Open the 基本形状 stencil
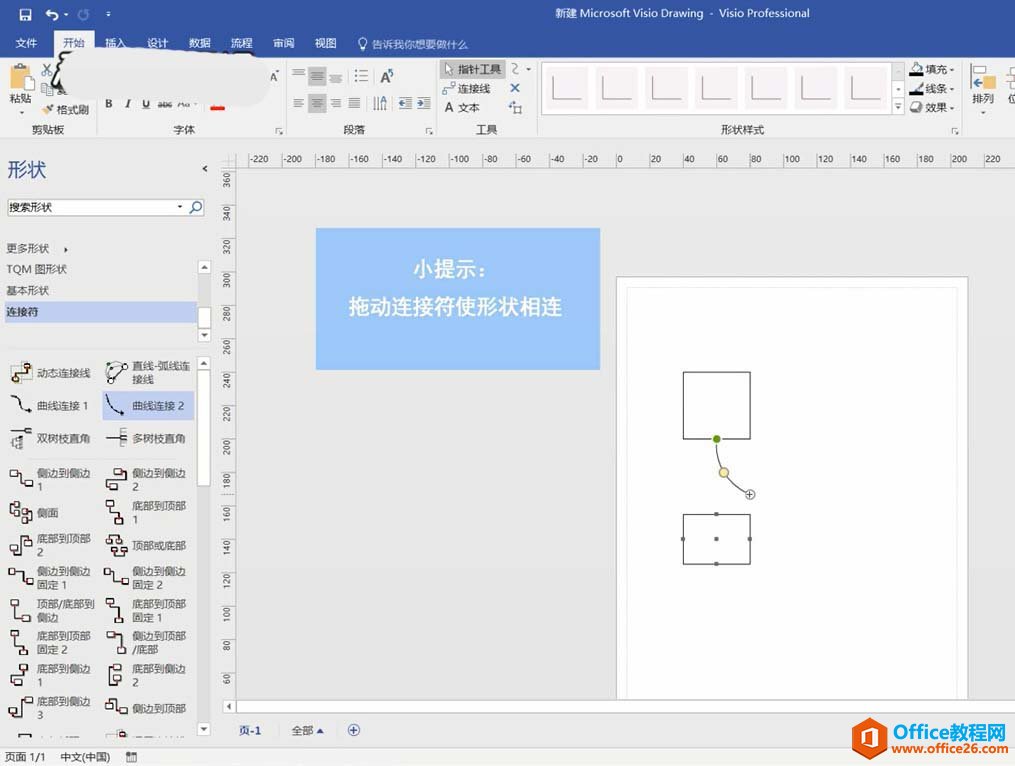The width and height of the screenshot is (1015, 766). click(28, 291)
